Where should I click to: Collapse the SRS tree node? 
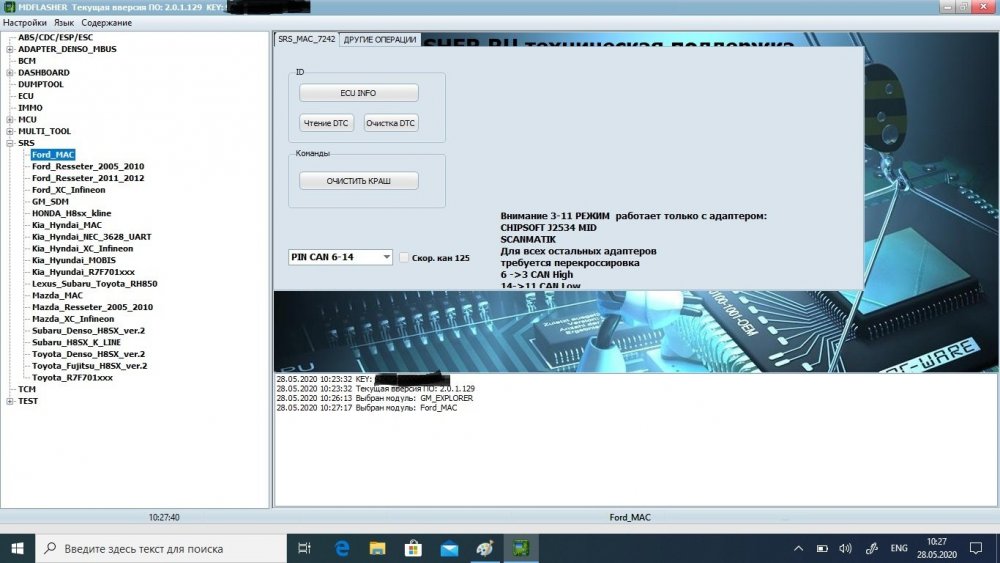tap(10, 143)
